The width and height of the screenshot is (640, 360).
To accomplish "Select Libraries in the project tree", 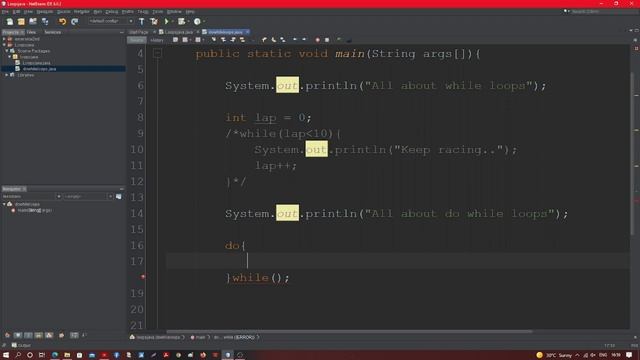I will (x=25, y=75).
